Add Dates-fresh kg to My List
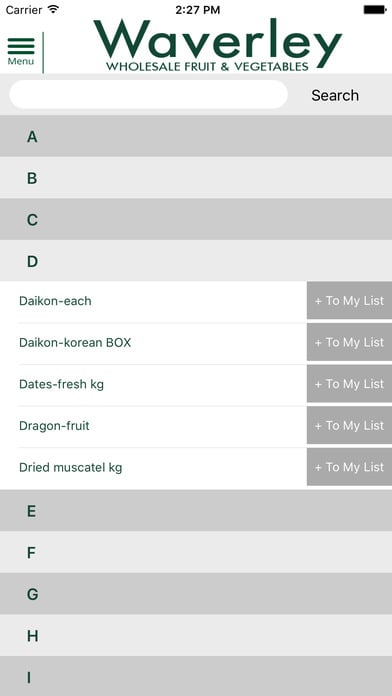The width and height of the screenshot is (392, 696). tap(349, 384)
